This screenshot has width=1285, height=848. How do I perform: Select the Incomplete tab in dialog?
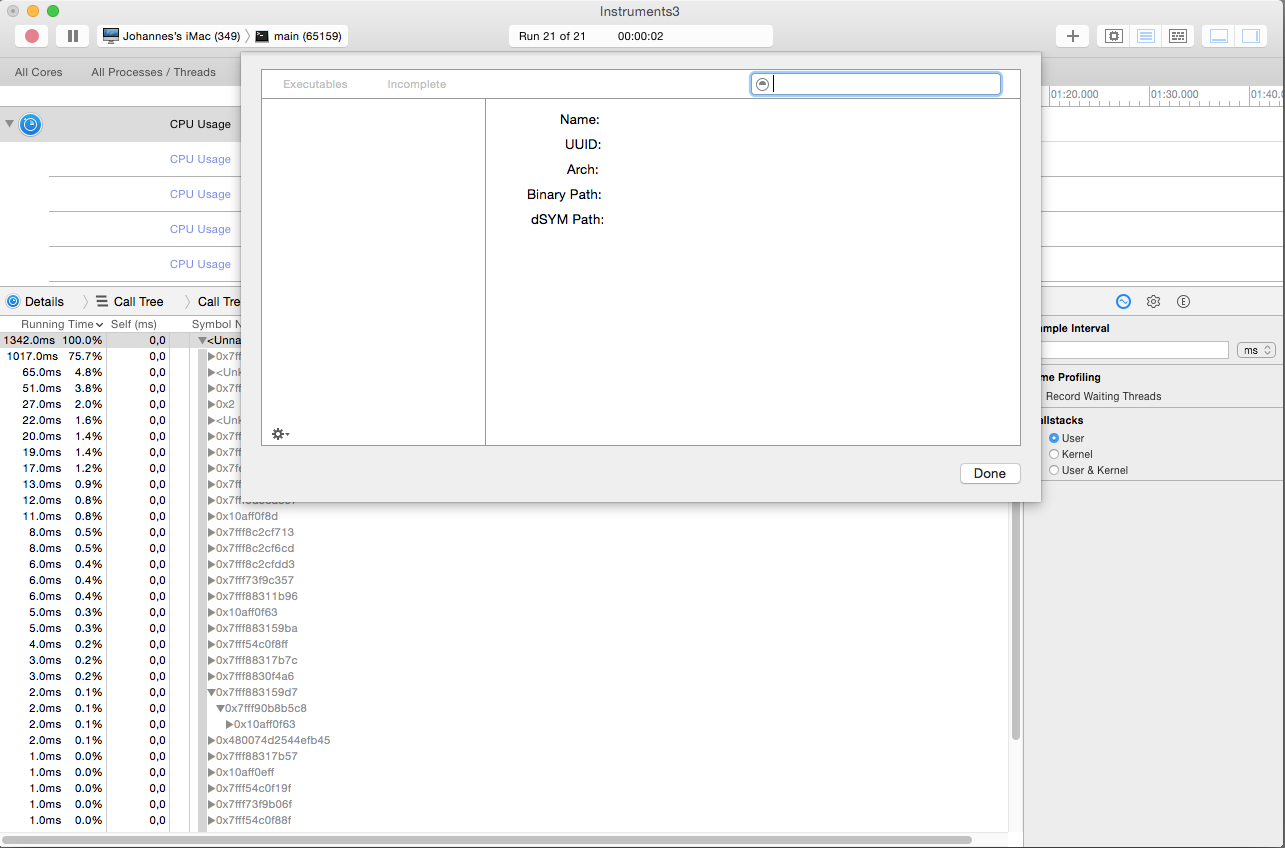click(416, 84)
